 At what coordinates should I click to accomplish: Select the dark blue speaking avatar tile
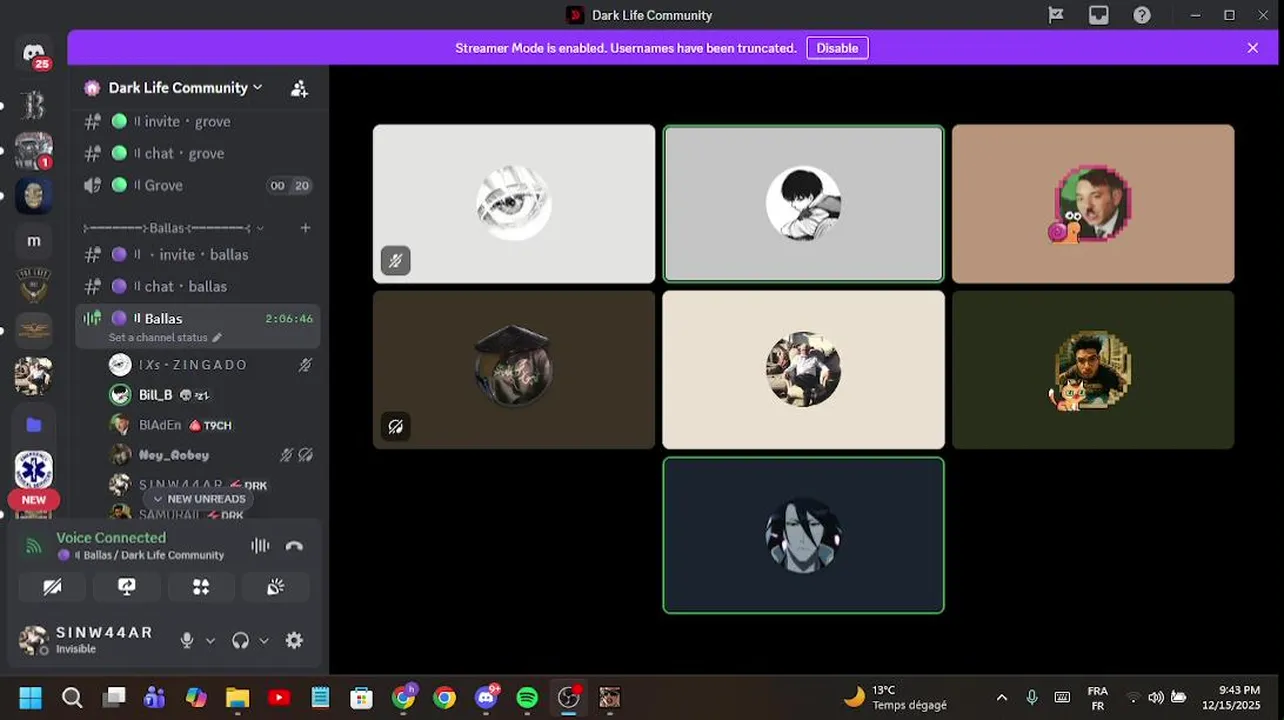point(803,535)
